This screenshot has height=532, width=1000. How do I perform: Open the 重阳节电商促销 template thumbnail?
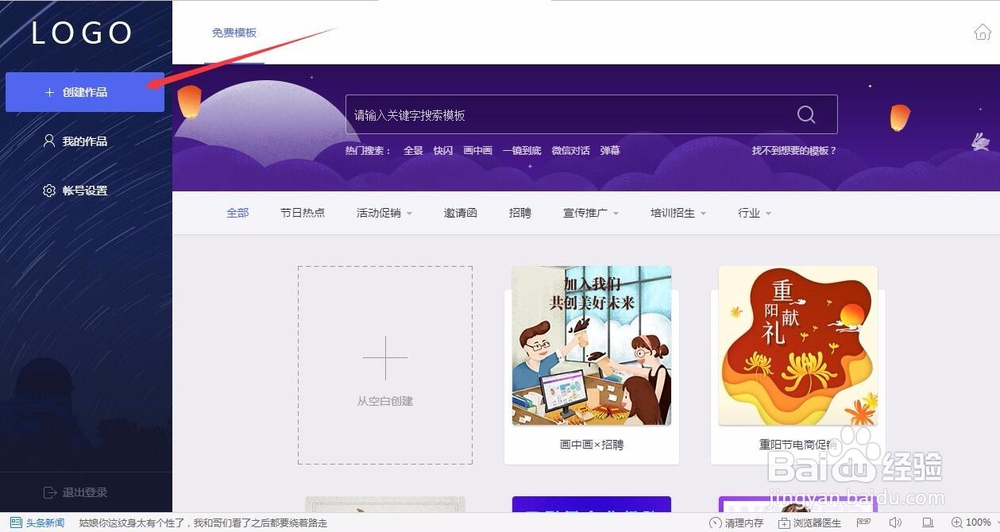tap(798, 345)
